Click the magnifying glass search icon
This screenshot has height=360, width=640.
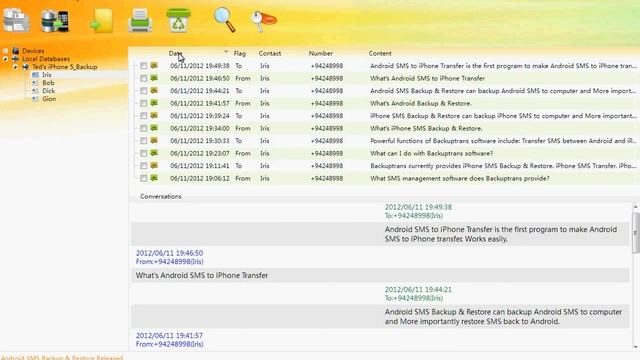224,20
